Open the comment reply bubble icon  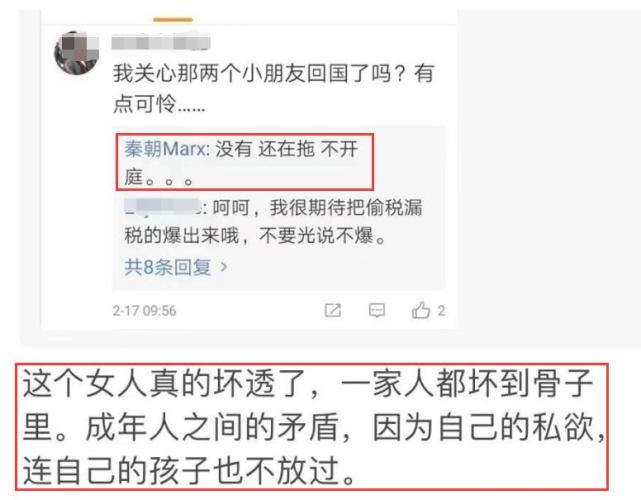[377, 310]
